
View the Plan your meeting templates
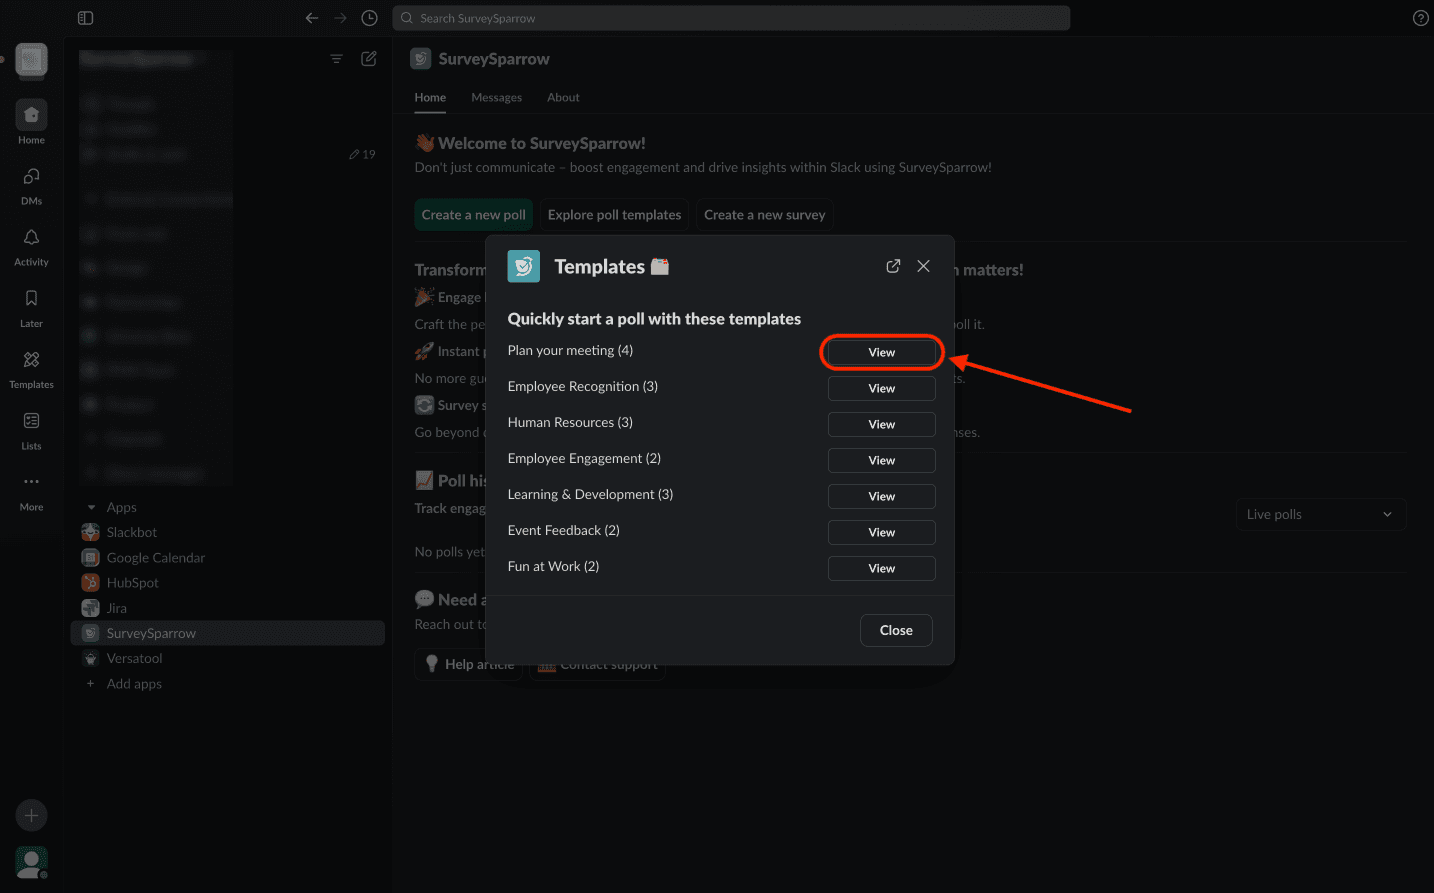point(881,353)
